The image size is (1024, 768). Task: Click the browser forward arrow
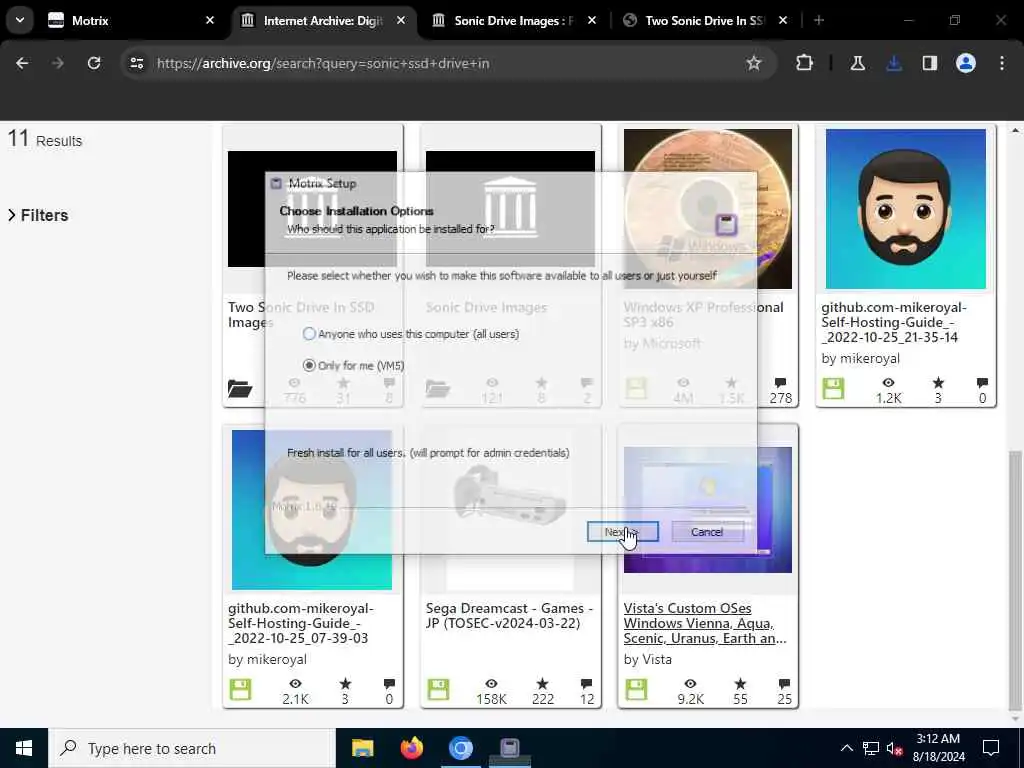tap(58, 63)
